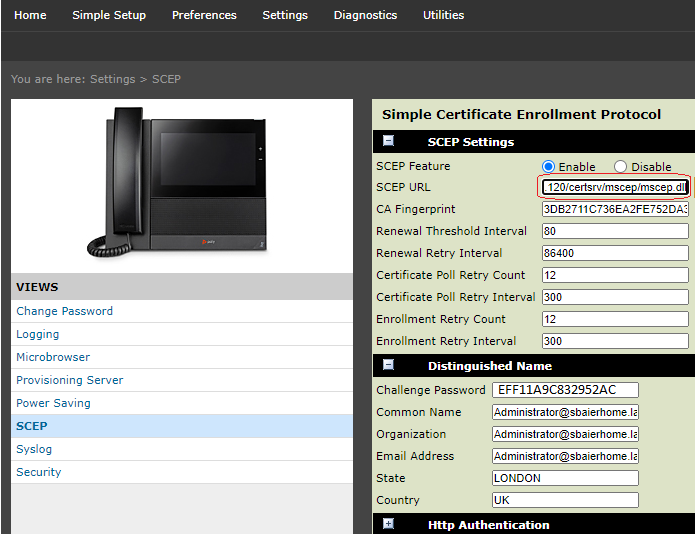This screenshot has height=534, width=695.
Task: Click the SCEP URL input field
Action: pyautogui.click(x=614, y=187)
